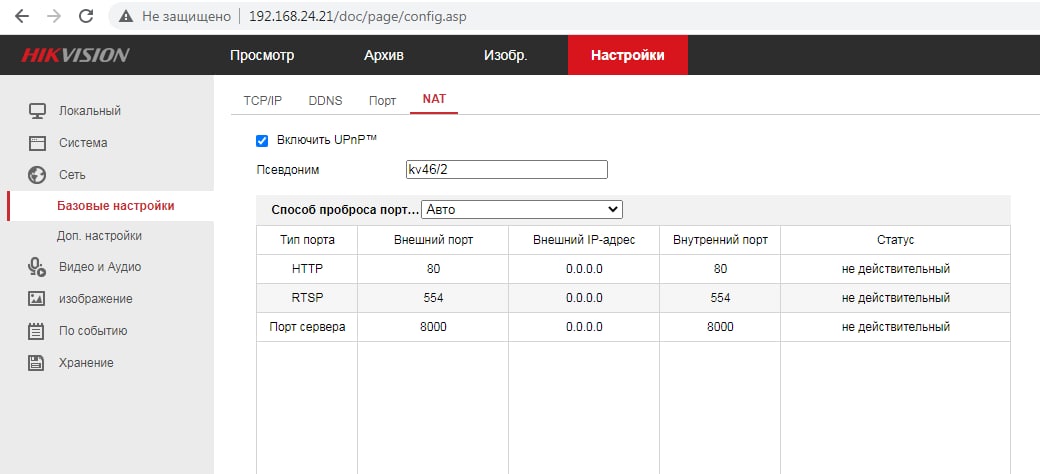Click the Псевдоним field label

click(288, 170)
